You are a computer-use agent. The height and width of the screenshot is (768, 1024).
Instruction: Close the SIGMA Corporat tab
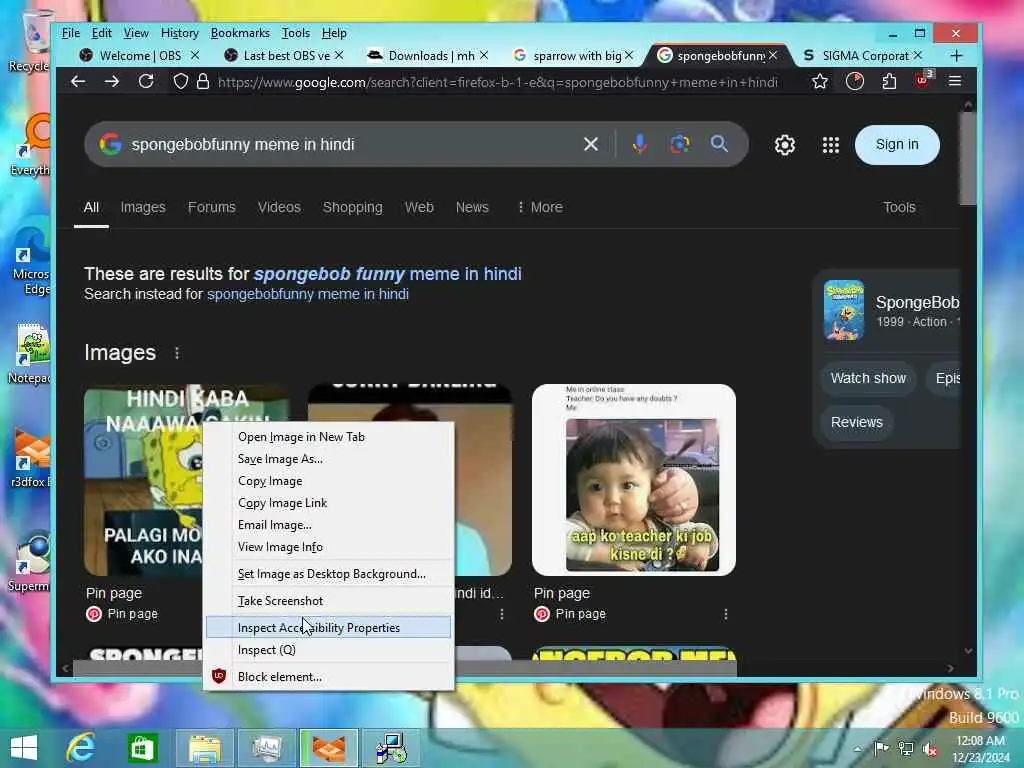click(918, 56)
